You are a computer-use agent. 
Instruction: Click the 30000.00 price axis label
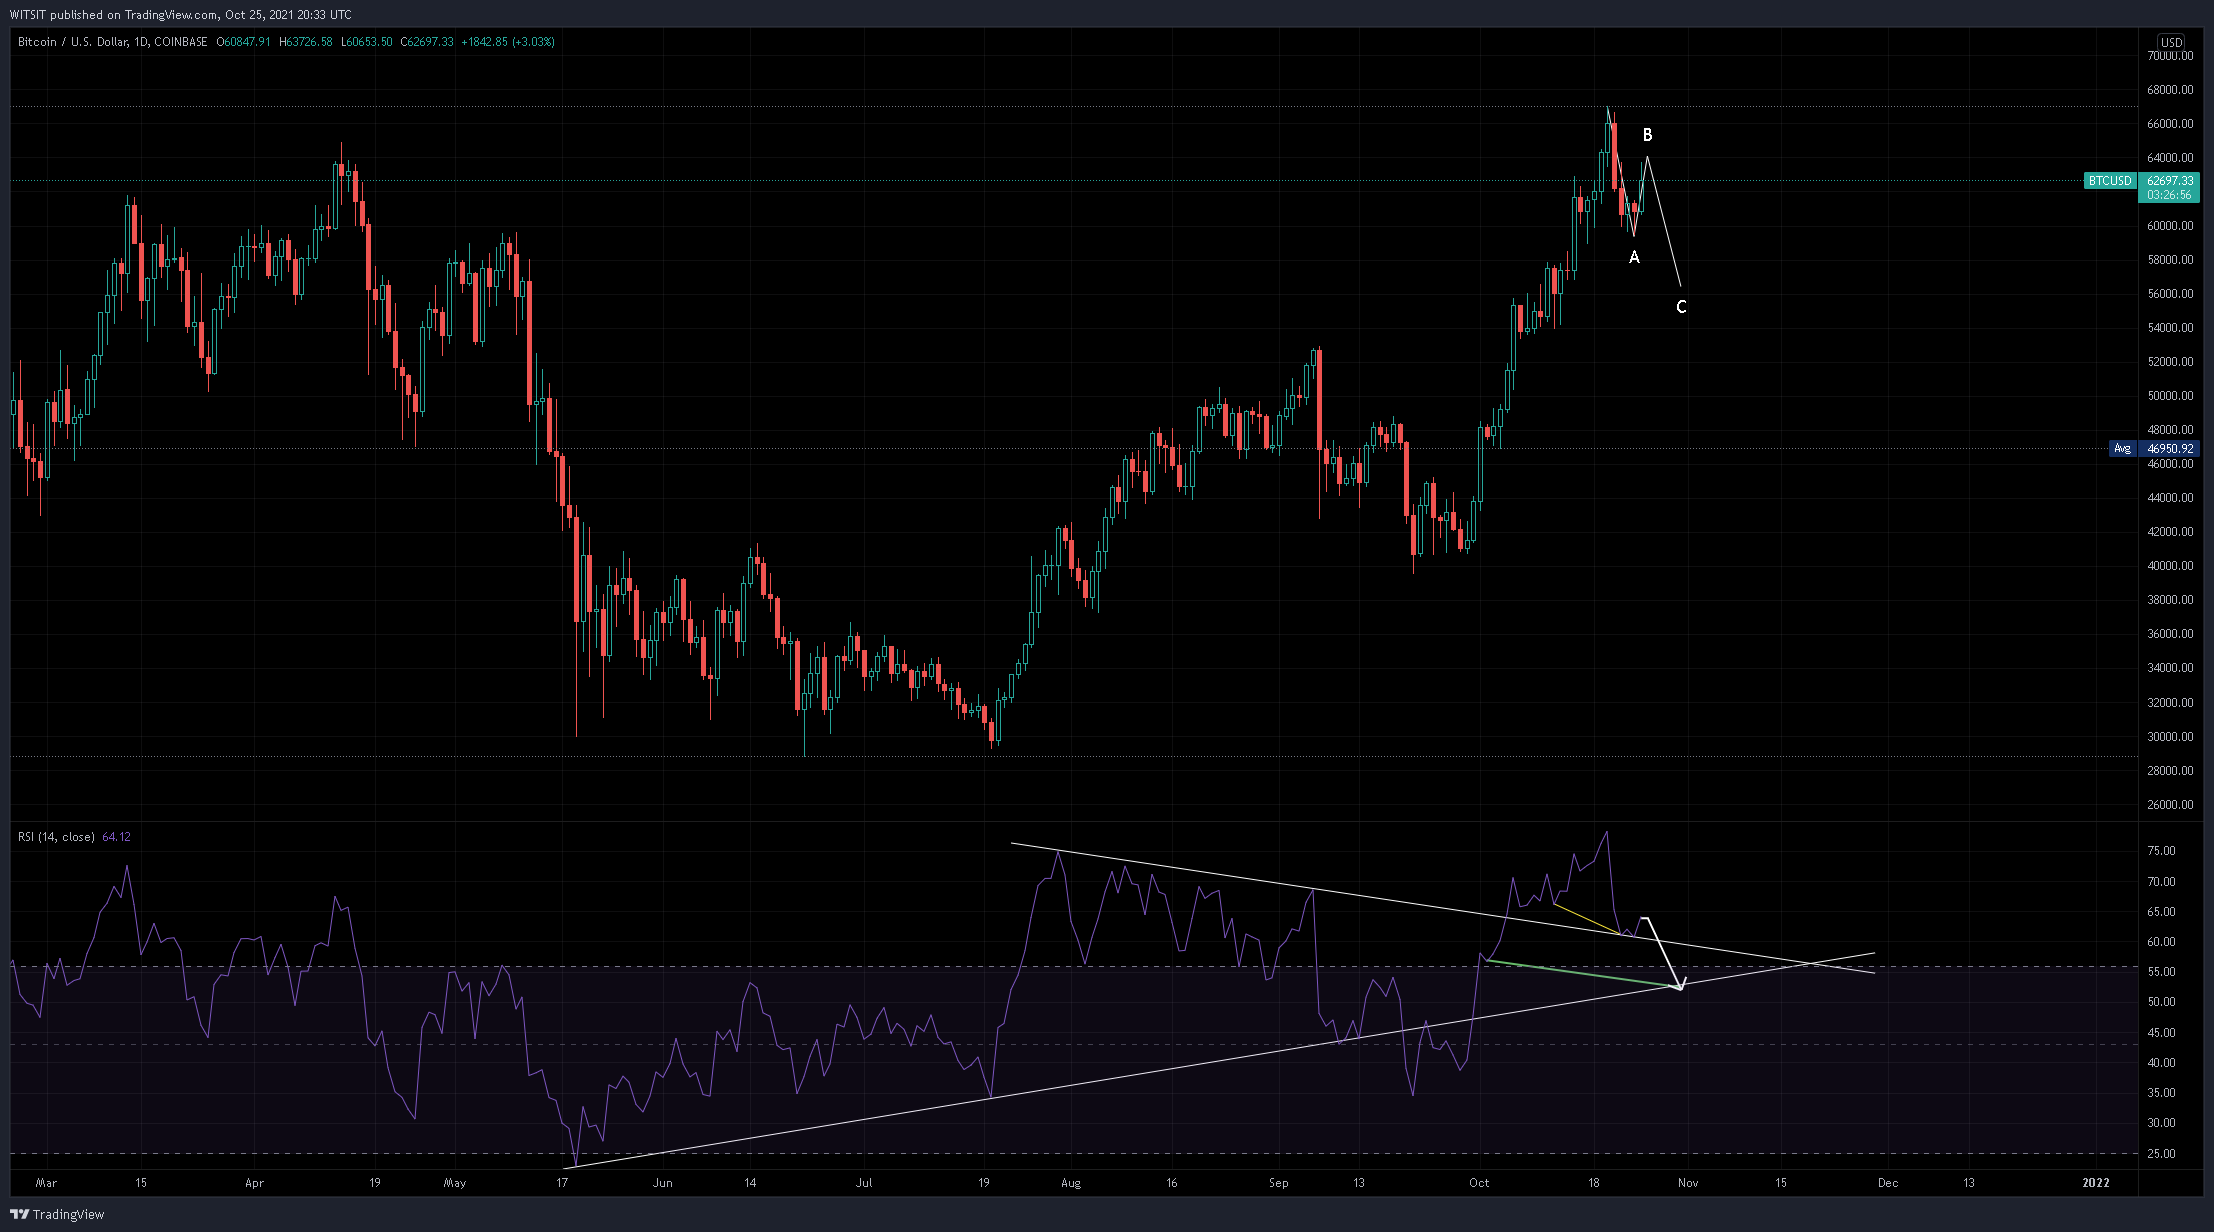coord(2170,737)
